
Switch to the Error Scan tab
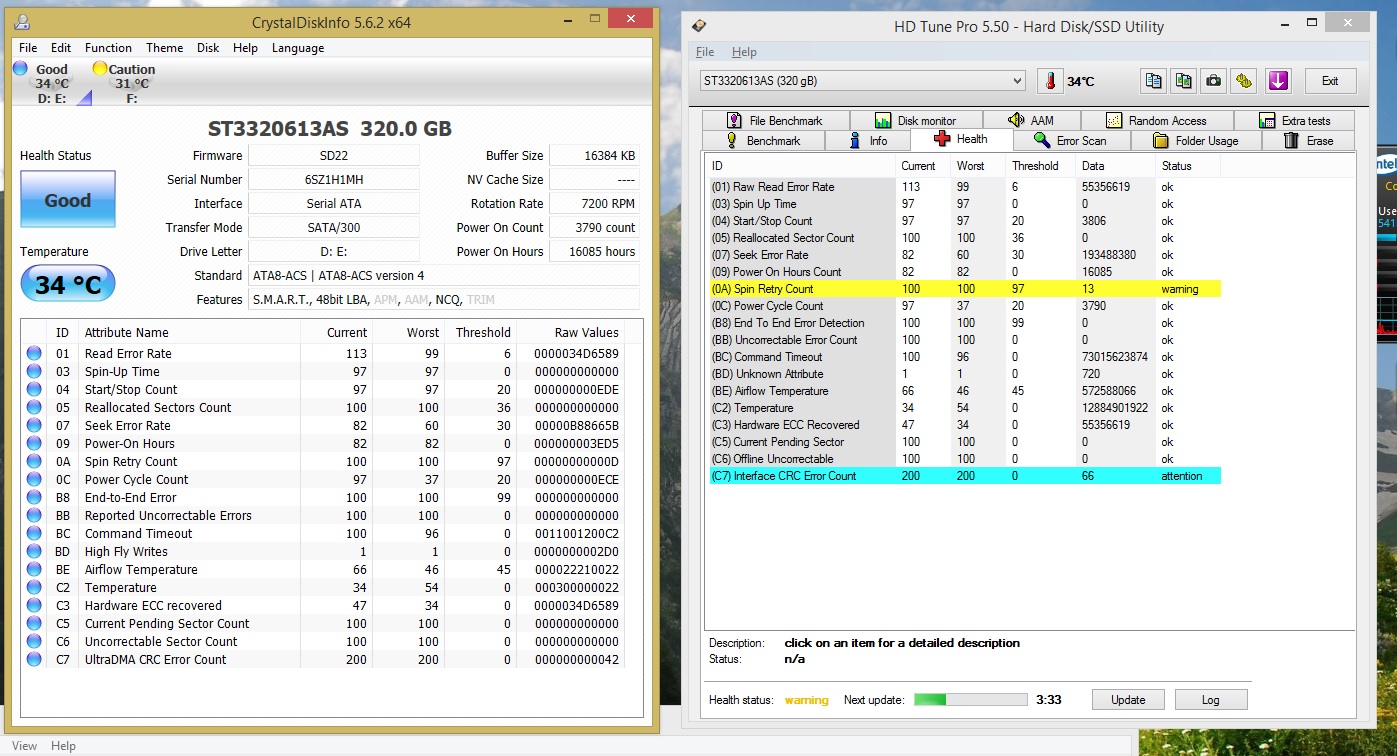click(1070, 141)
